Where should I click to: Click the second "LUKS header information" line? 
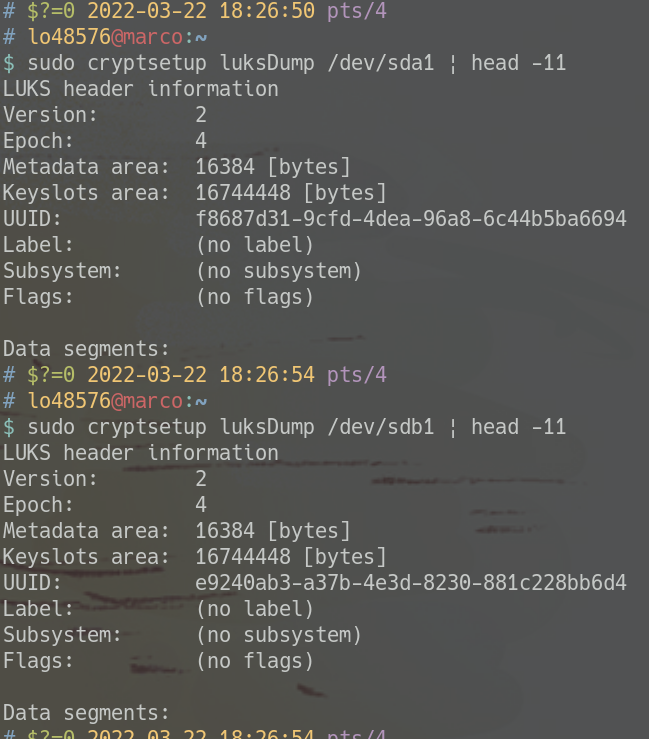(x=141, y=453)
